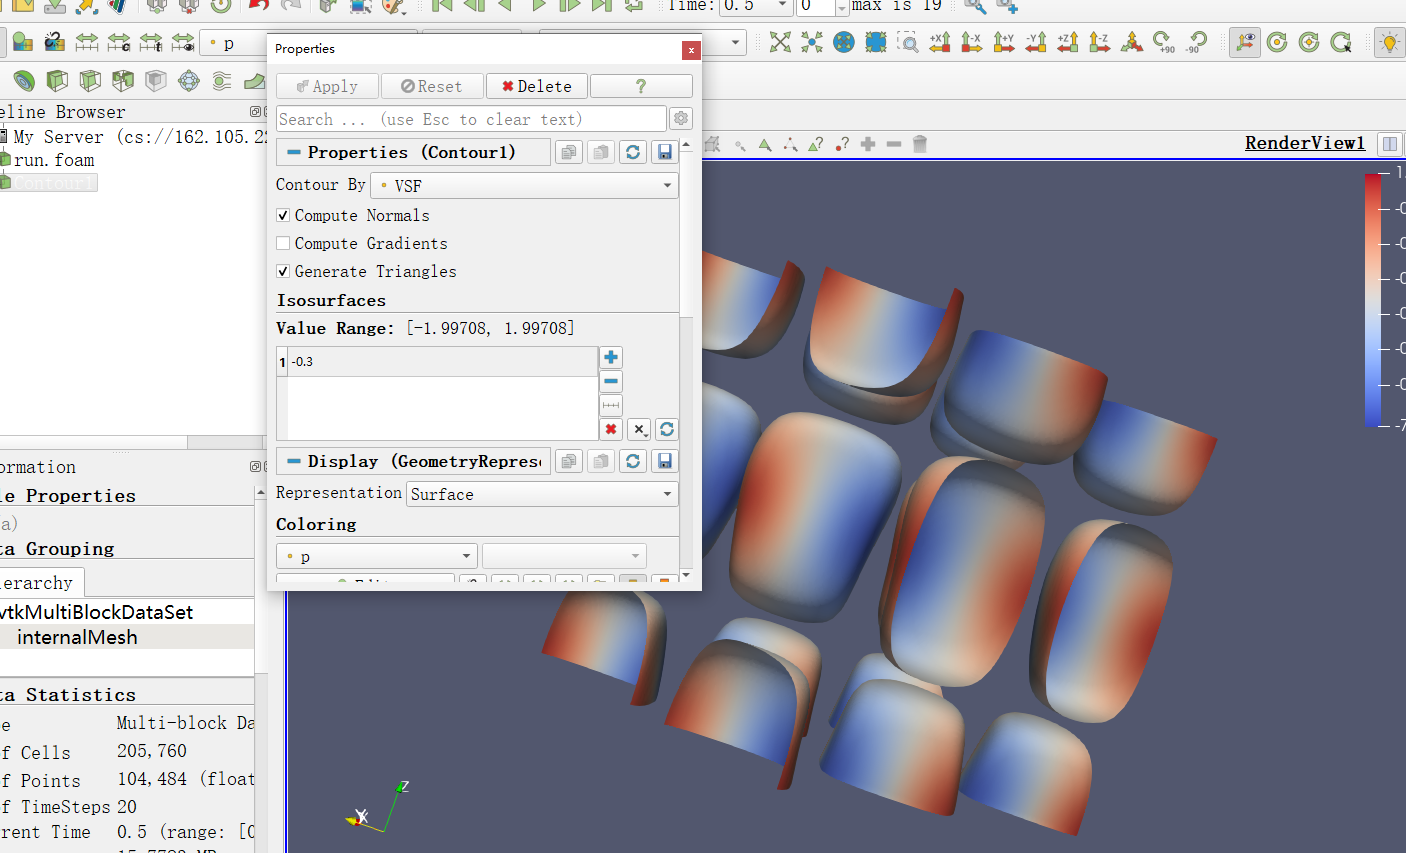This screenshot has height=853, width=1406.
Task: Rotate view 90 degrees counterclockwise
Action: pyautogui.click(x=1196, y=42)
